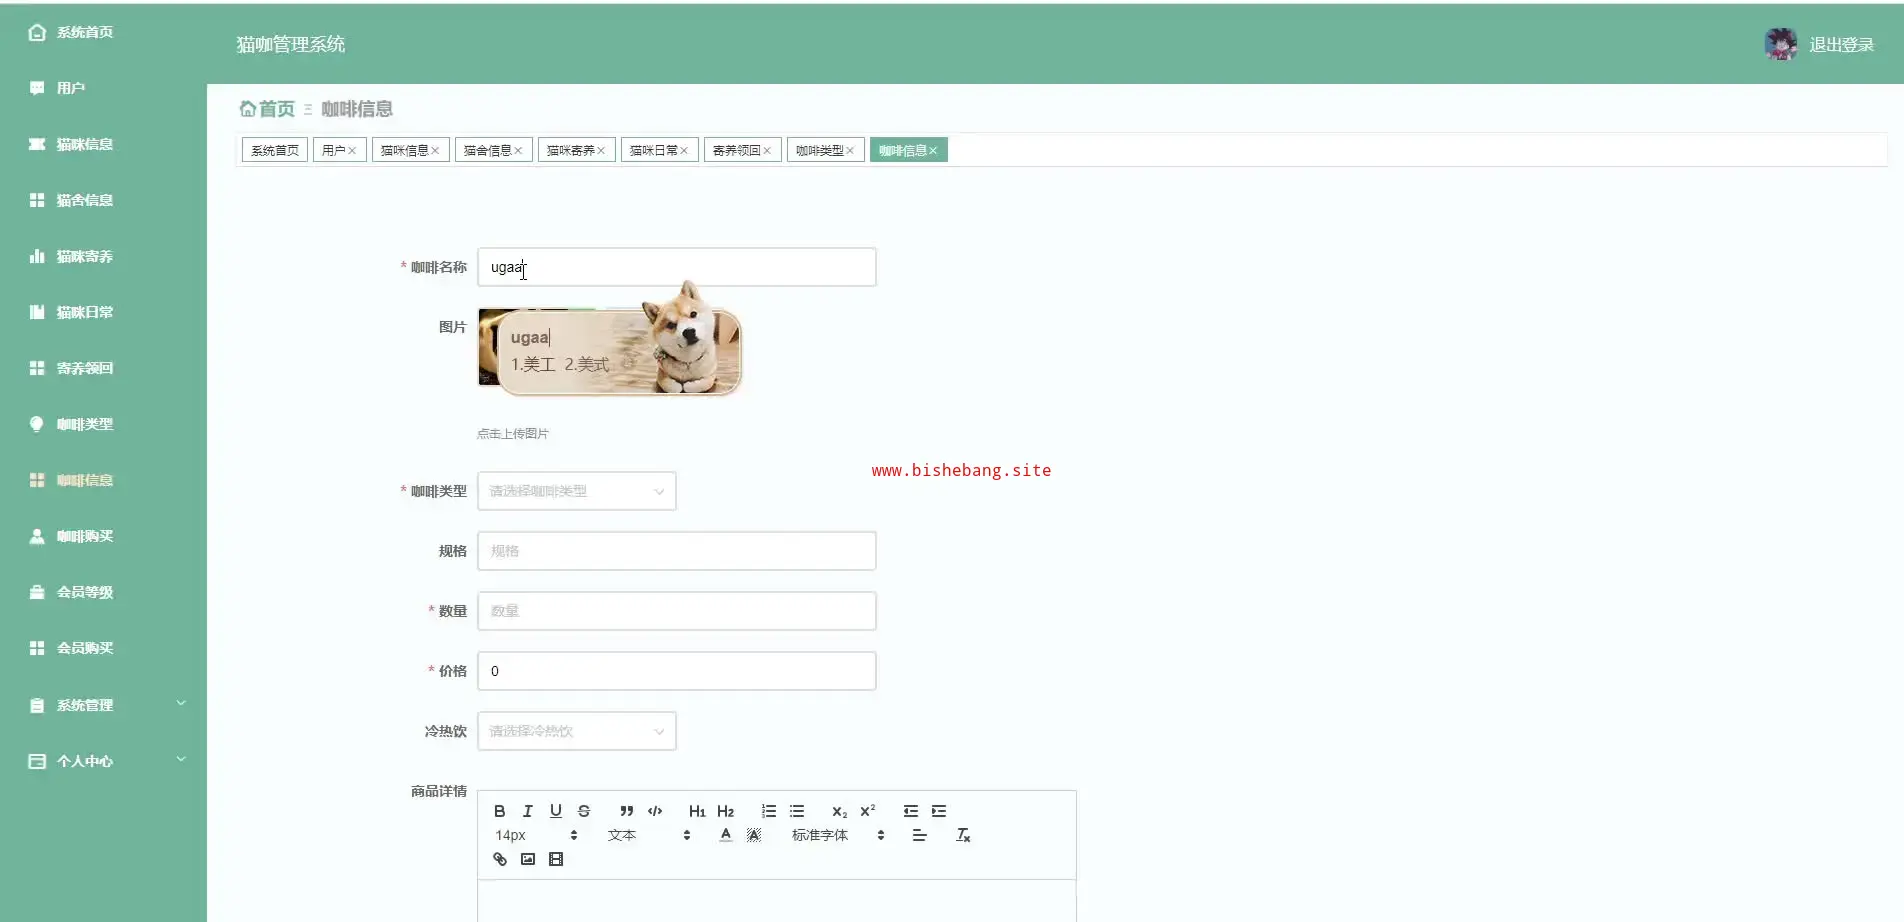Insert an image in the editor
The image size is (1904, 922).
tap(528, 859)
